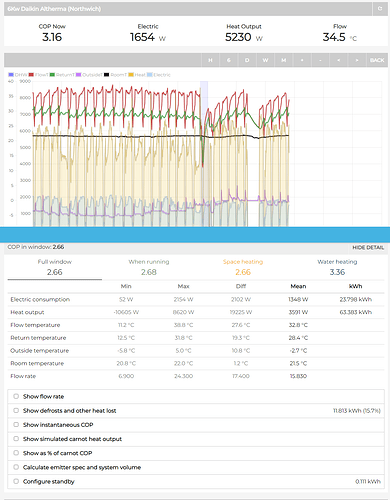Click the kWh column header
The height and width of the screenshot is (500, 390).
click(x=355, y=286)
